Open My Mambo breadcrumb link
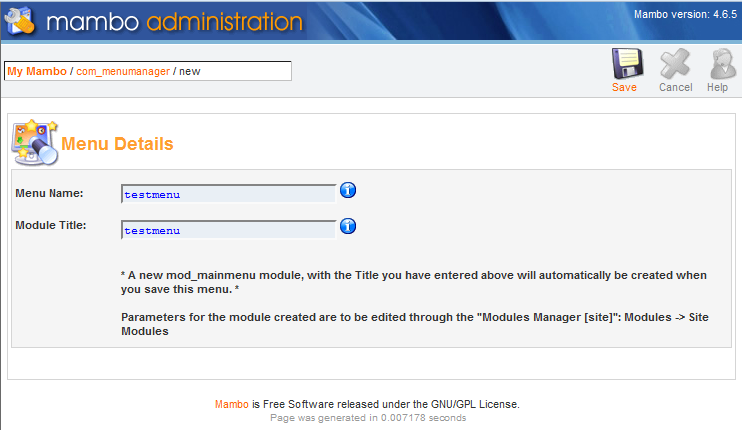This screenshot has width=742, height=430. pyautogui.click(x=37, y=71)
